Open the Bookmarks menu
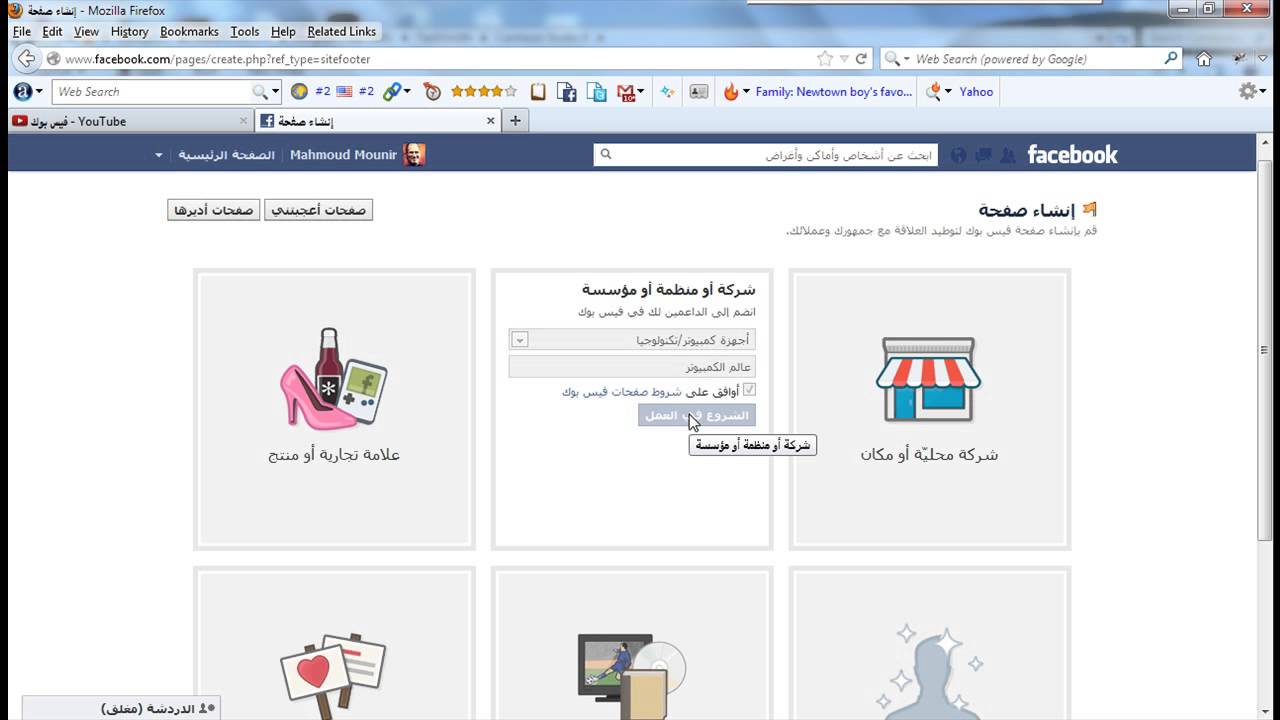Image resolution: width=1280 pixels, height=720 pixels. (x=189, y=31)
